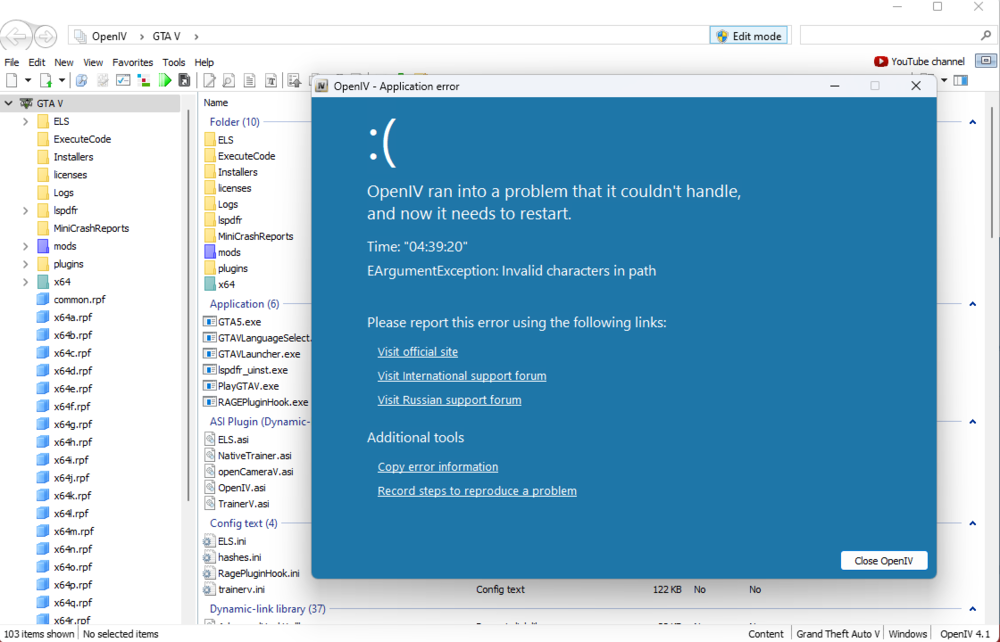This screenshot has width=1000, height=642.
Task: Click the forward navigation arrow
Action: point(46,36)
